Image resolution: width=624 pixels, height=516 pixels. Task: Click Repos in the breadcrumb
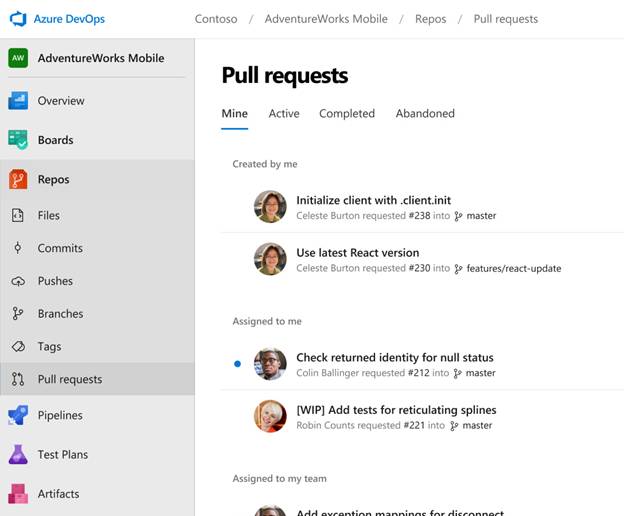coord(430,19)
